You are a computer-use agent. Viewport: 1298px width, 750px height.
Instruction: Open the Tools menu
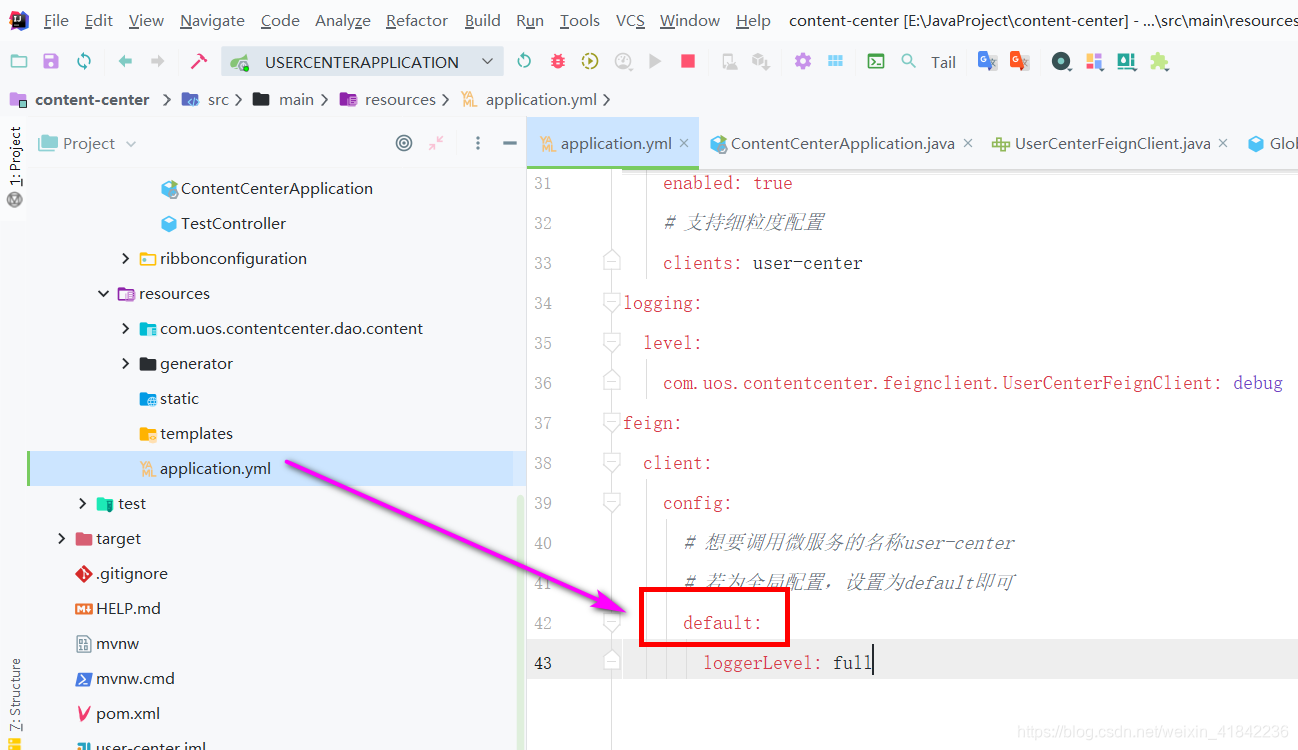[x=580, y=20]
